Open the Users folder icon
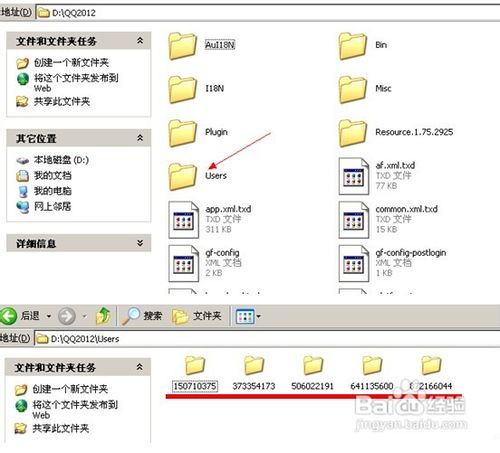Screen dimensions: 500x453 [x=182, y=177]
